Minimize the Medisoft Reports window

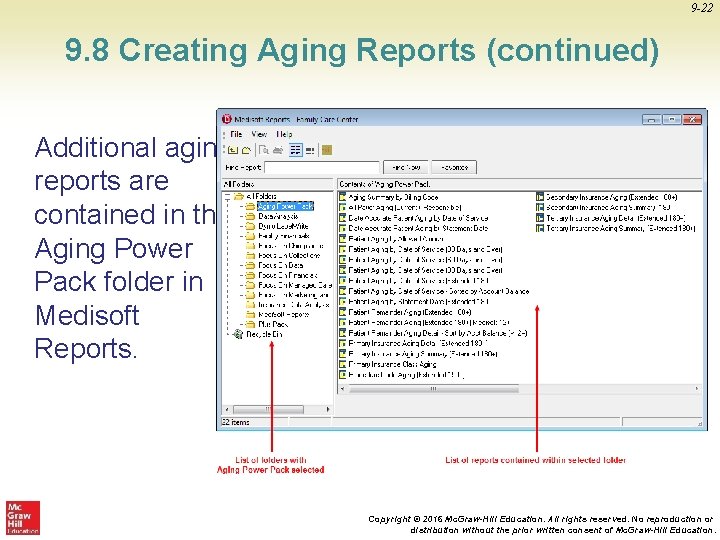tap(651, 119)
